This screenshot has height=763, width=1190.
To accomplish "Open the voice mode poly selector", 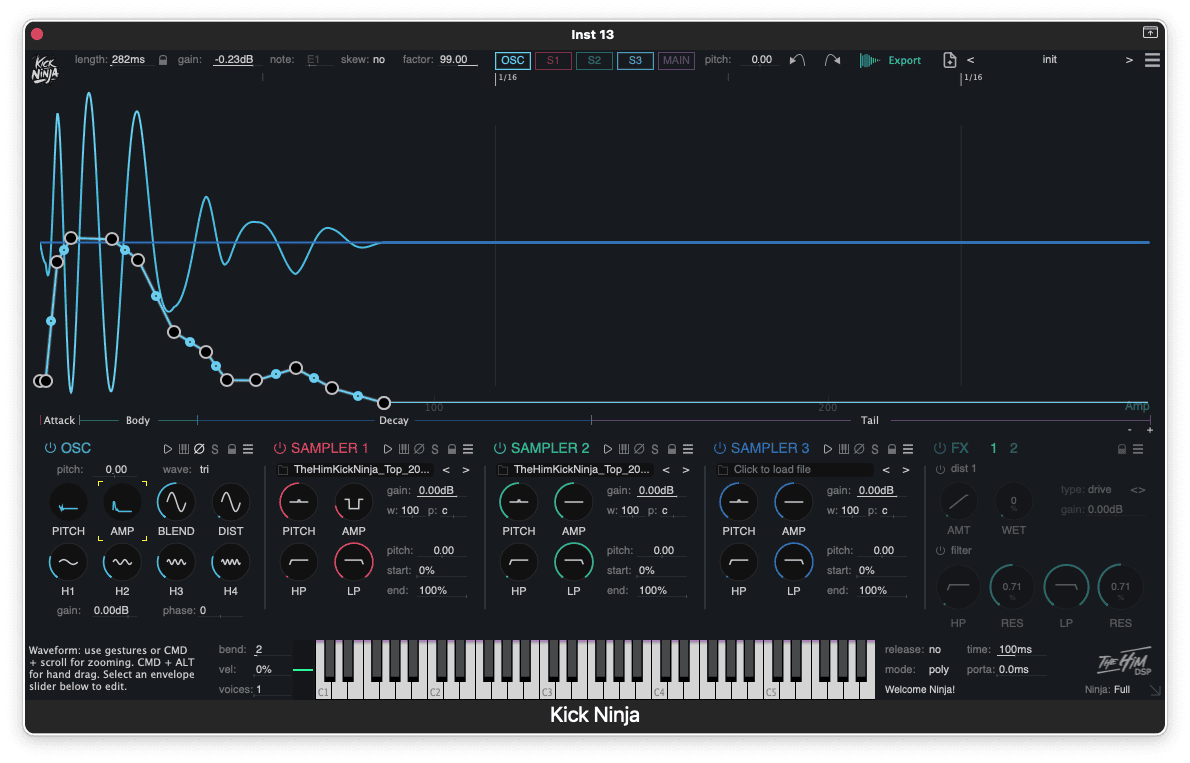I will (x=939, y=670).
